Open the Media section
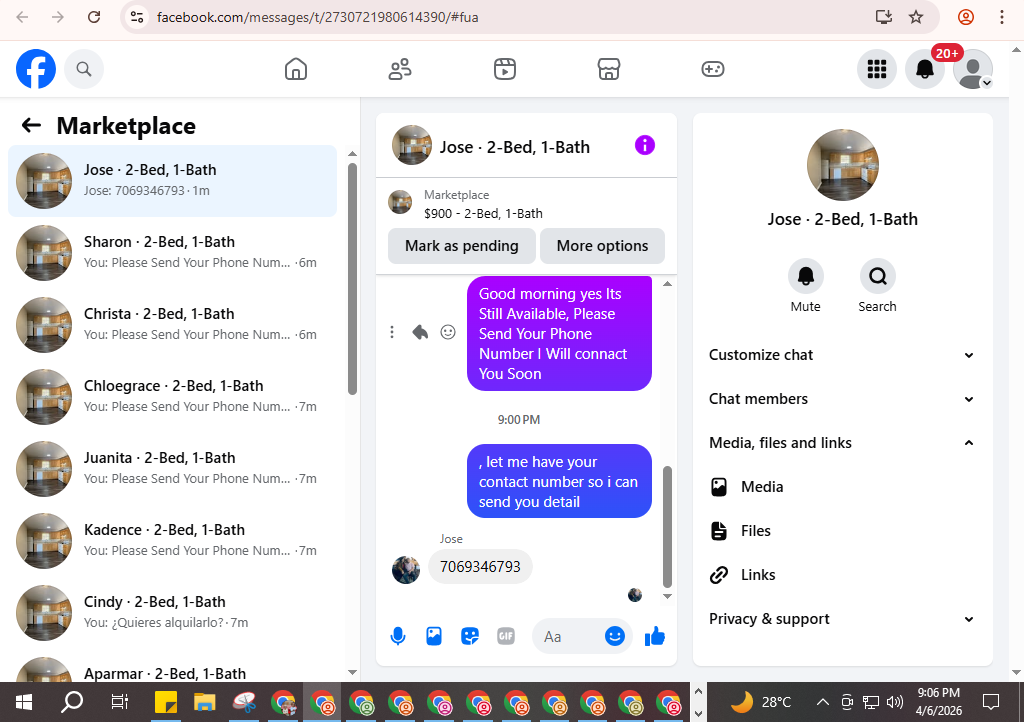This screenshot has width=1024, height=722. 842,487
